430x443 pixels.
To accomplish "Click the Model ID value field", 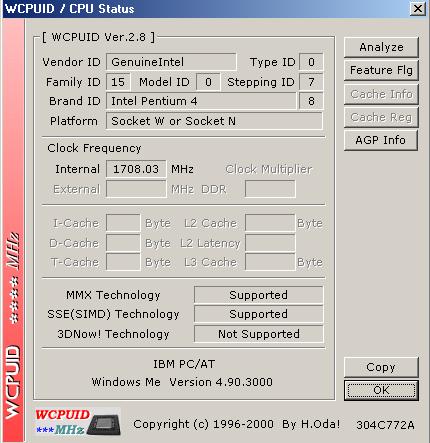I will point(208,82).
